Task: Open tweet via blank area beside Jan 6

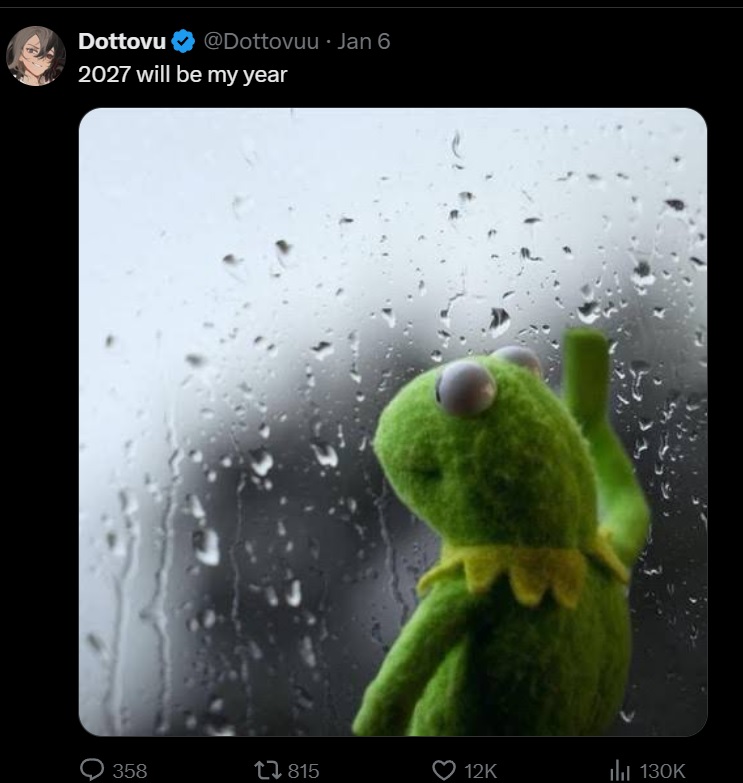Action: coord(549,41)
